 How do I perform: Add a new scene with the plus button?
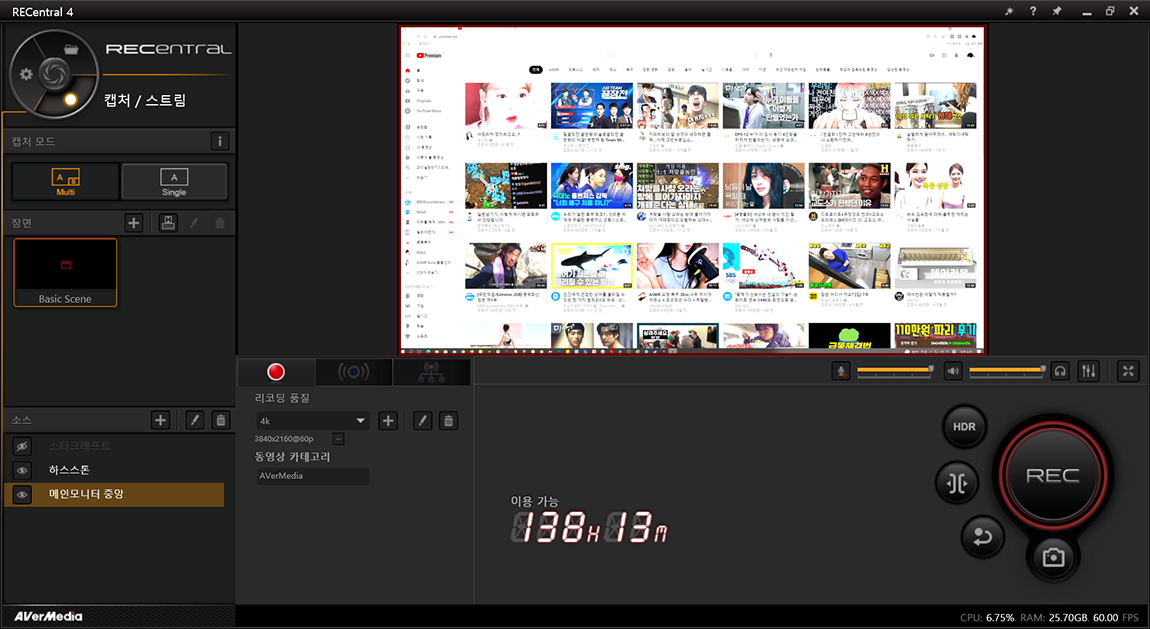[x=133, y=223]
